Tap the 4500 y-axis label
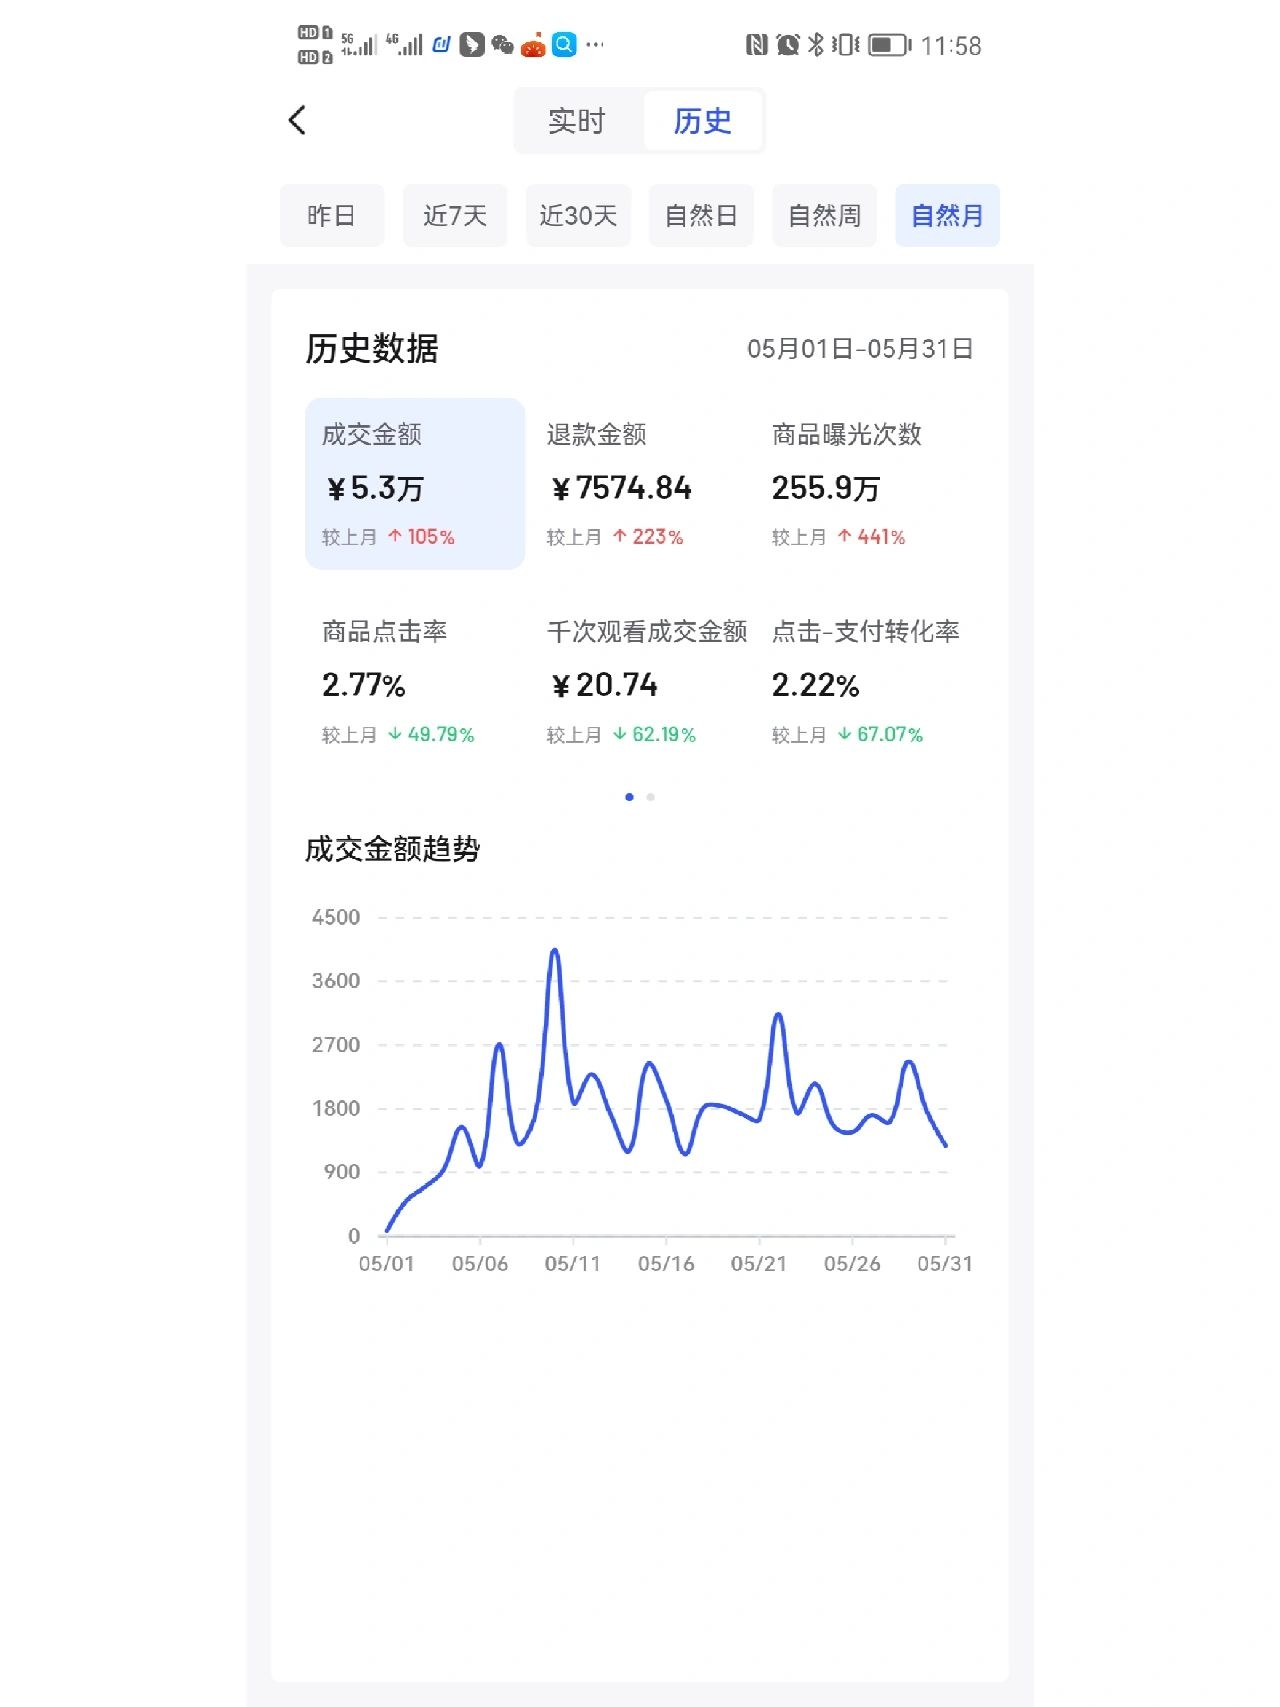Screen dimensions: 1280x1707 [336, 917]
